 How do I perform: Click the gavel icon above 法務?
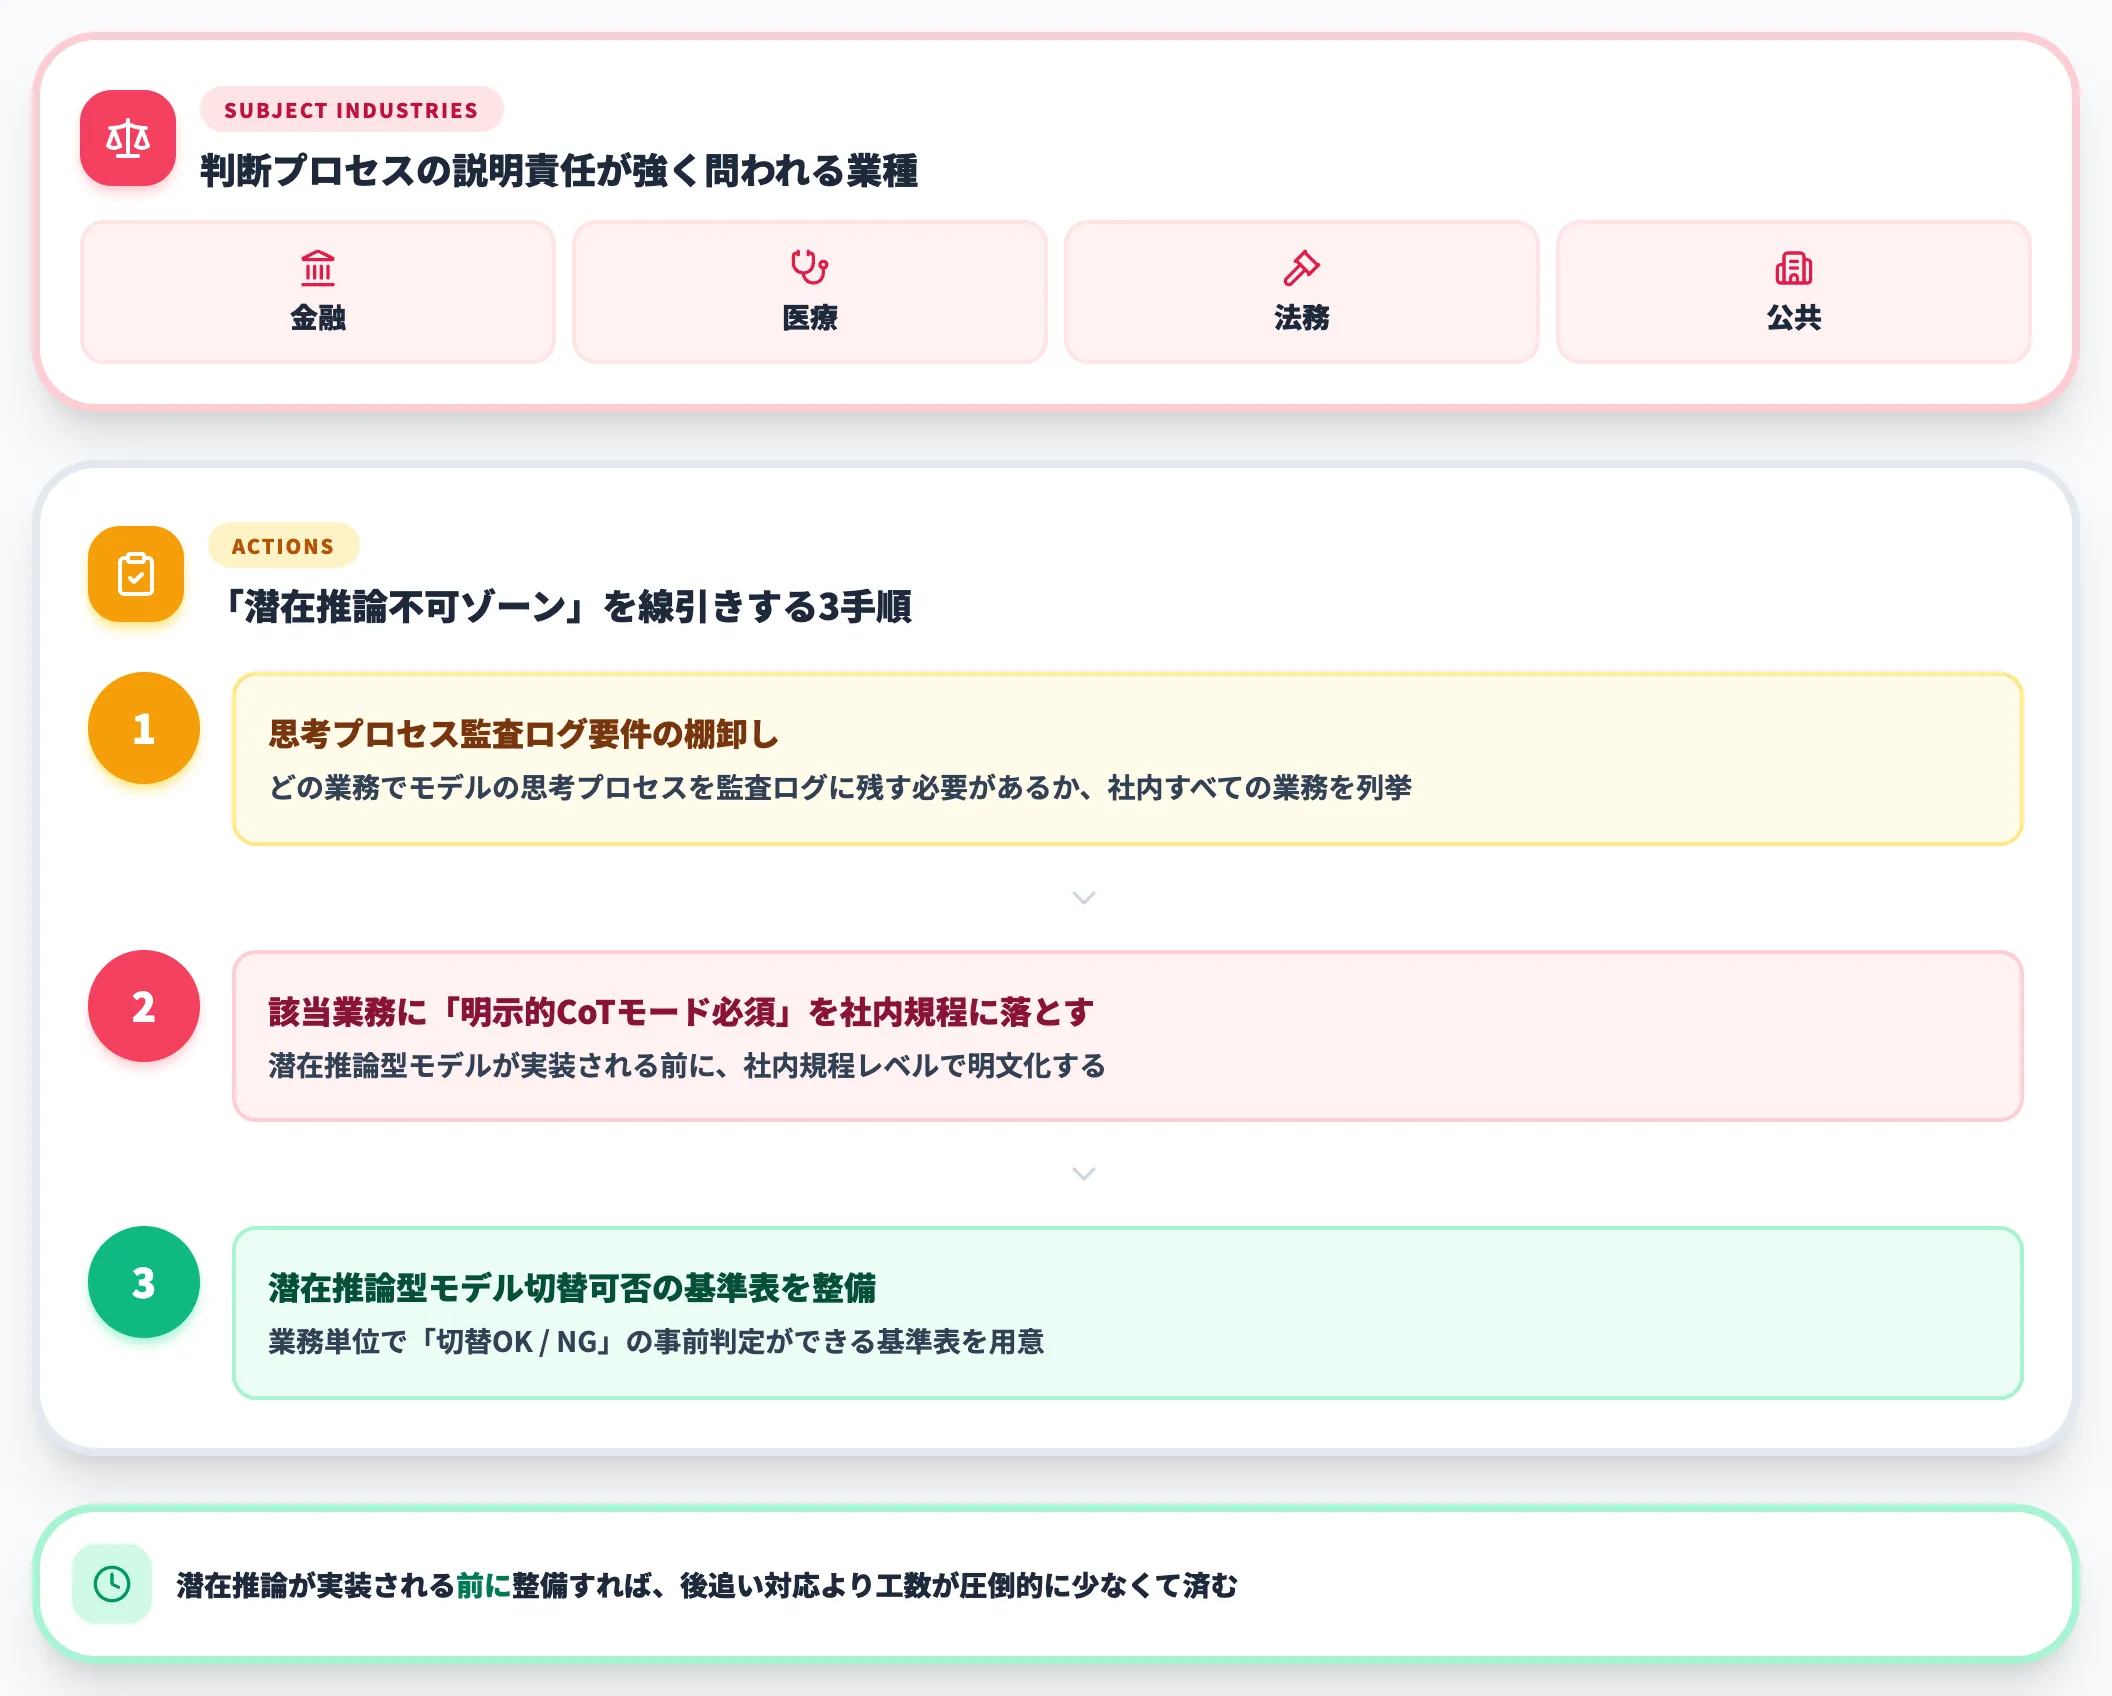(1302, 267)
